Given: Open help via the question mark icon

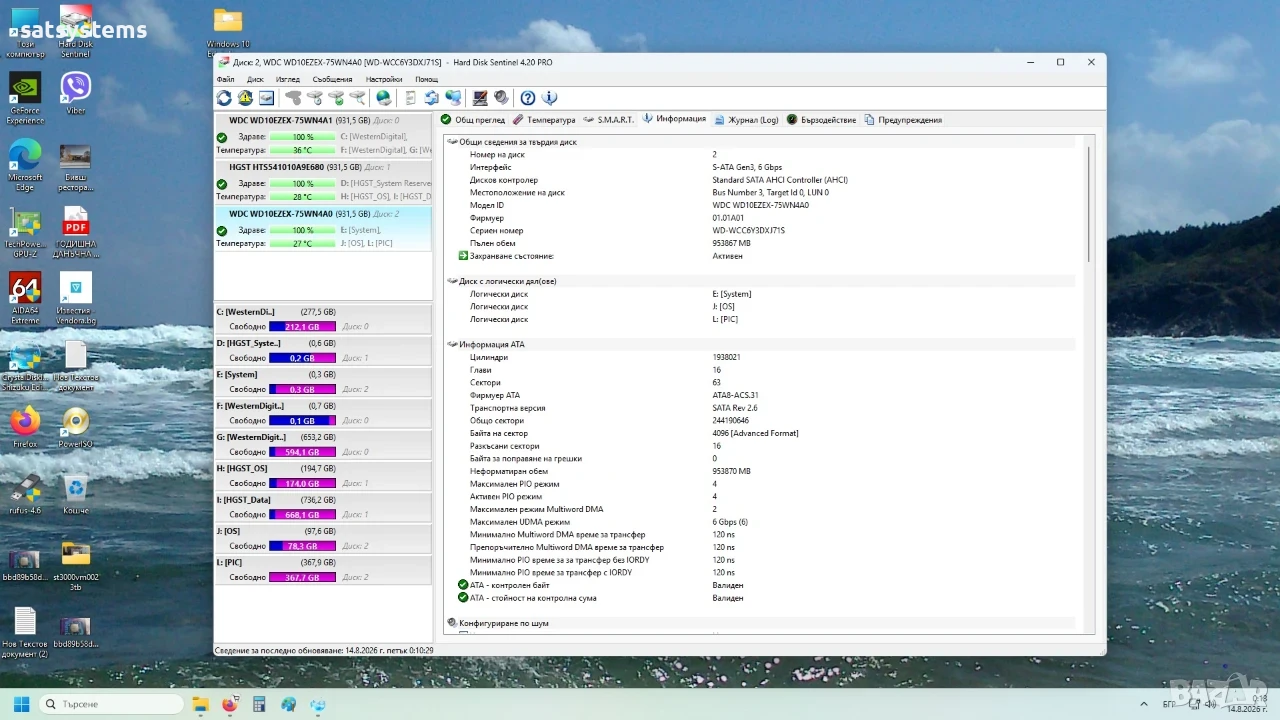Looking at the screenshot, I should pyautogui.click(x=528, y=98).
